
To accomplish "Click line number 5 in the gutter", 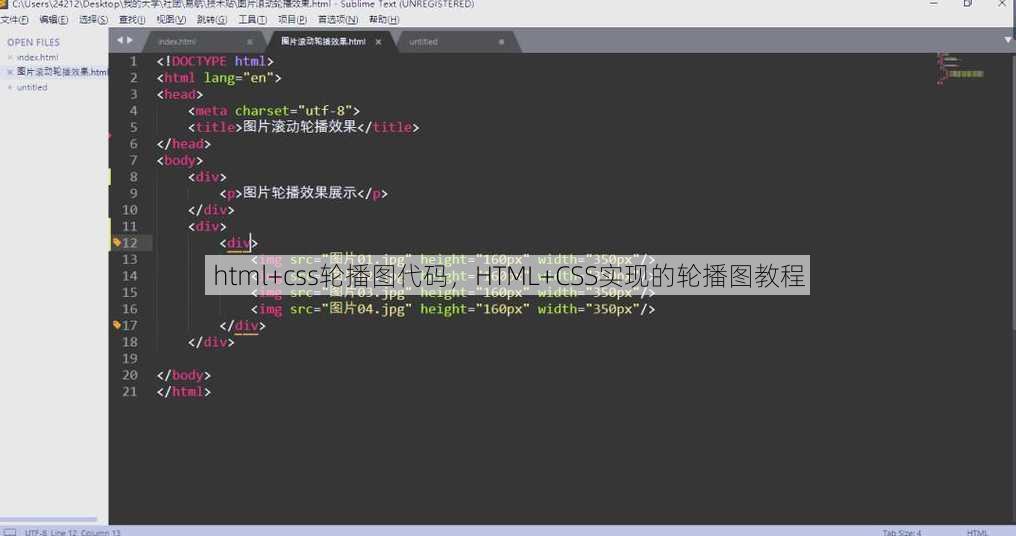I will coord(133,128).
